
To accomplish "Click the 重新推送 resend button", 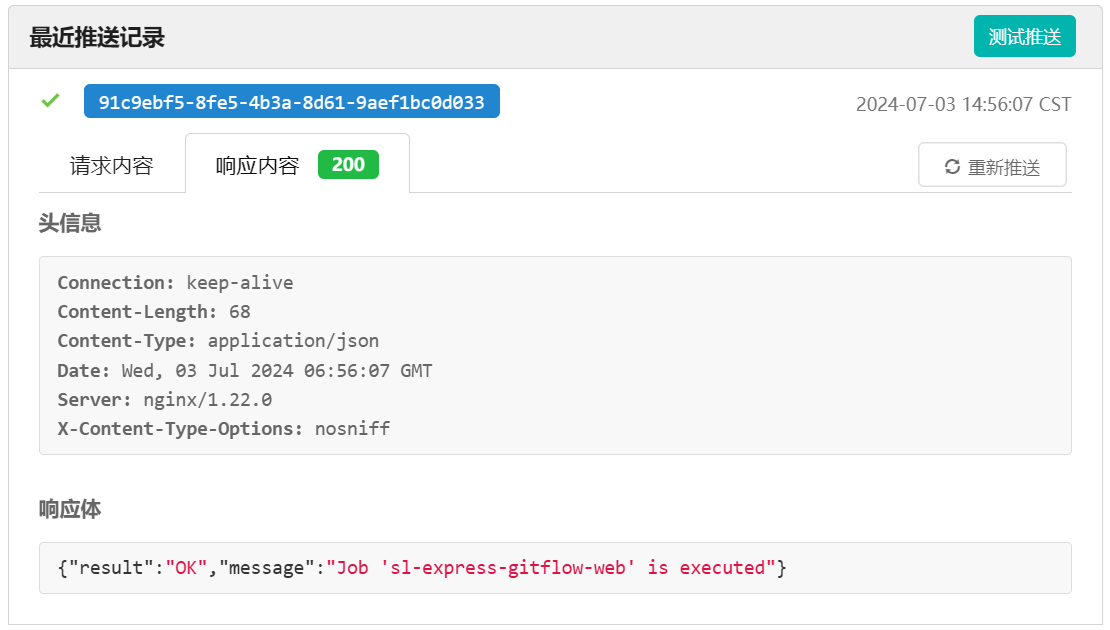I will pos(992,165).
